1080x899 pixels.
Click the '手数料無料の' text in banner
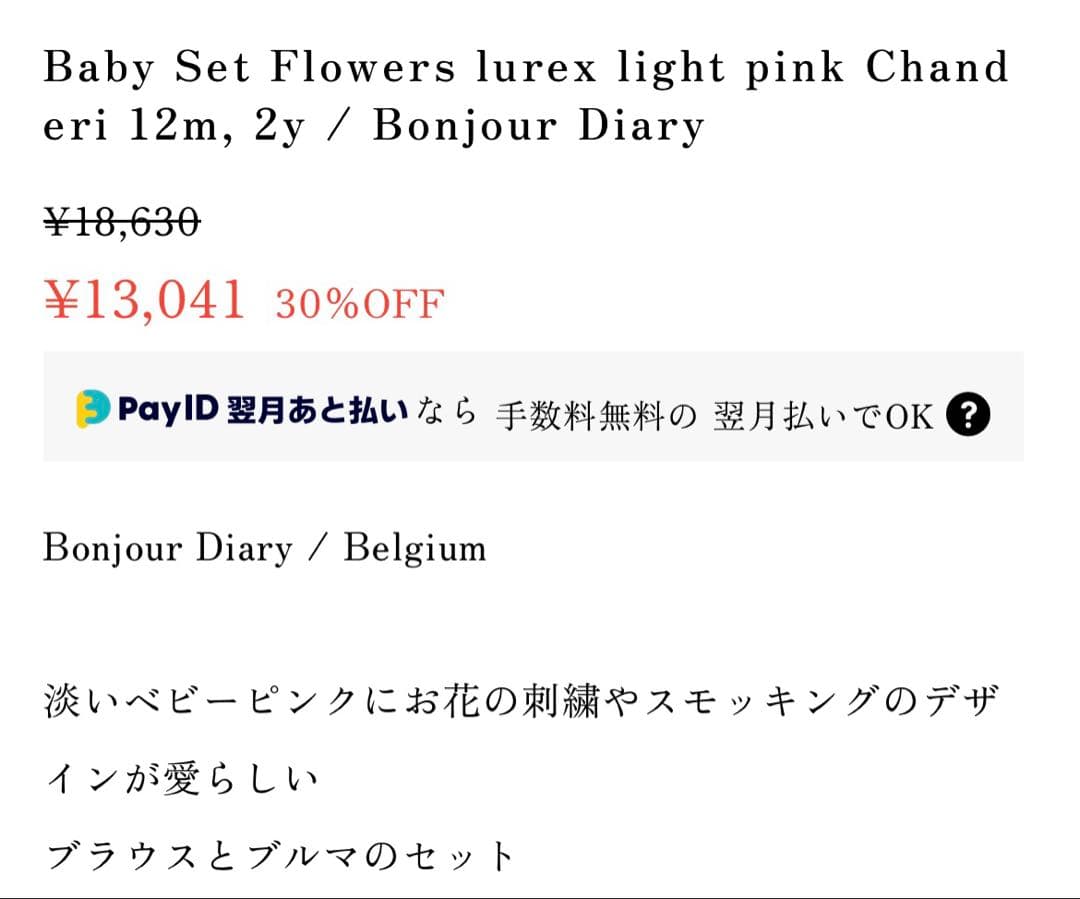pyautogui.click(x=595, y=414)
